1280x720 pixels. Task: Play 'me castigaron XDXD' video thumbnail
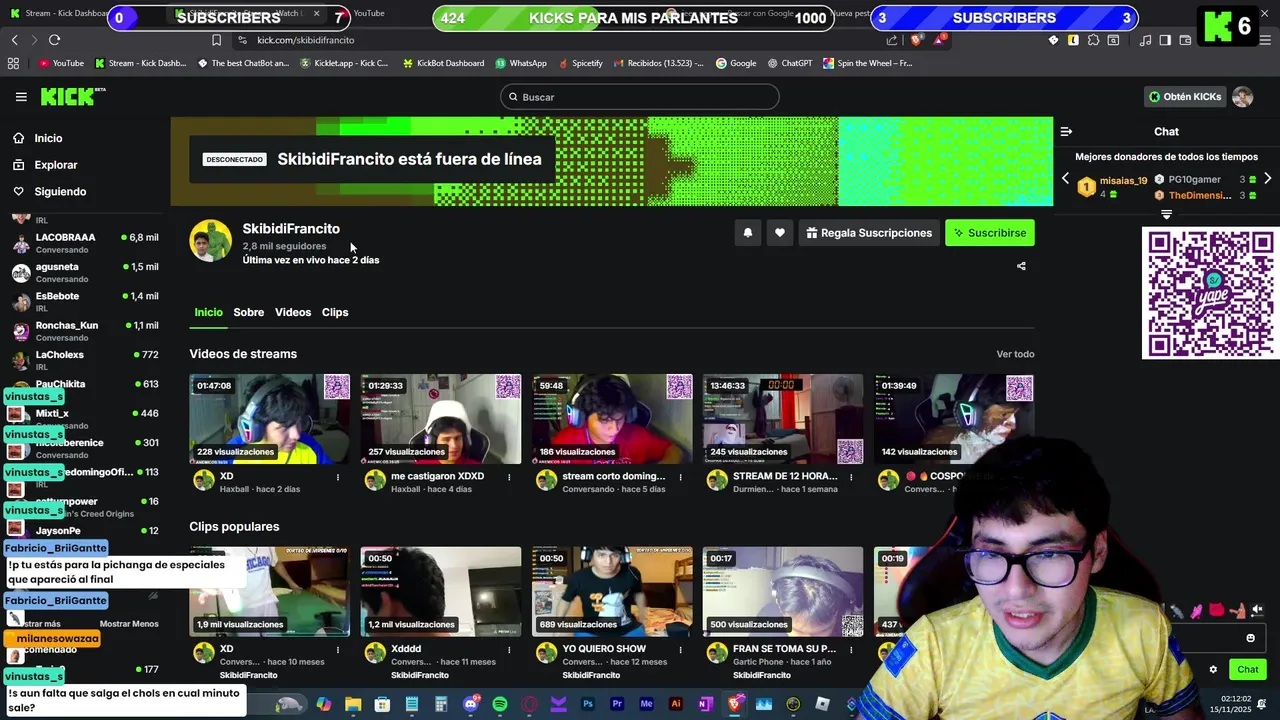441,419
